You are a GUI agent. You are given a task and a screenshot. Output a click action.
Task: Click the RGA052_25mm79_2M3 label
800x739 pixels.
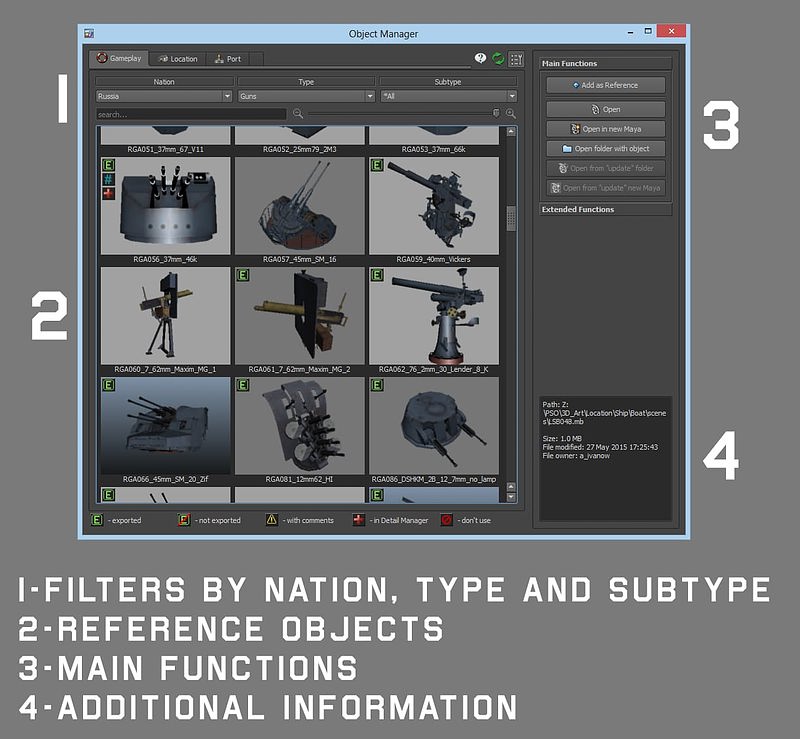(x=299, y=150)
